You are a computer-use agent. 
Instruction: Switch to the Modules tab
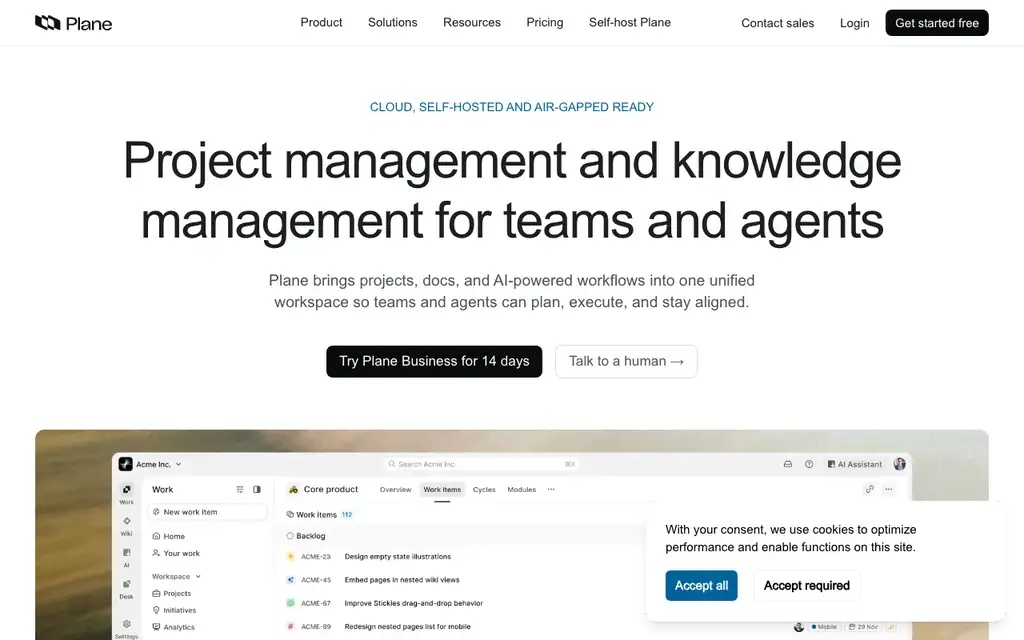tap(522, 489)
